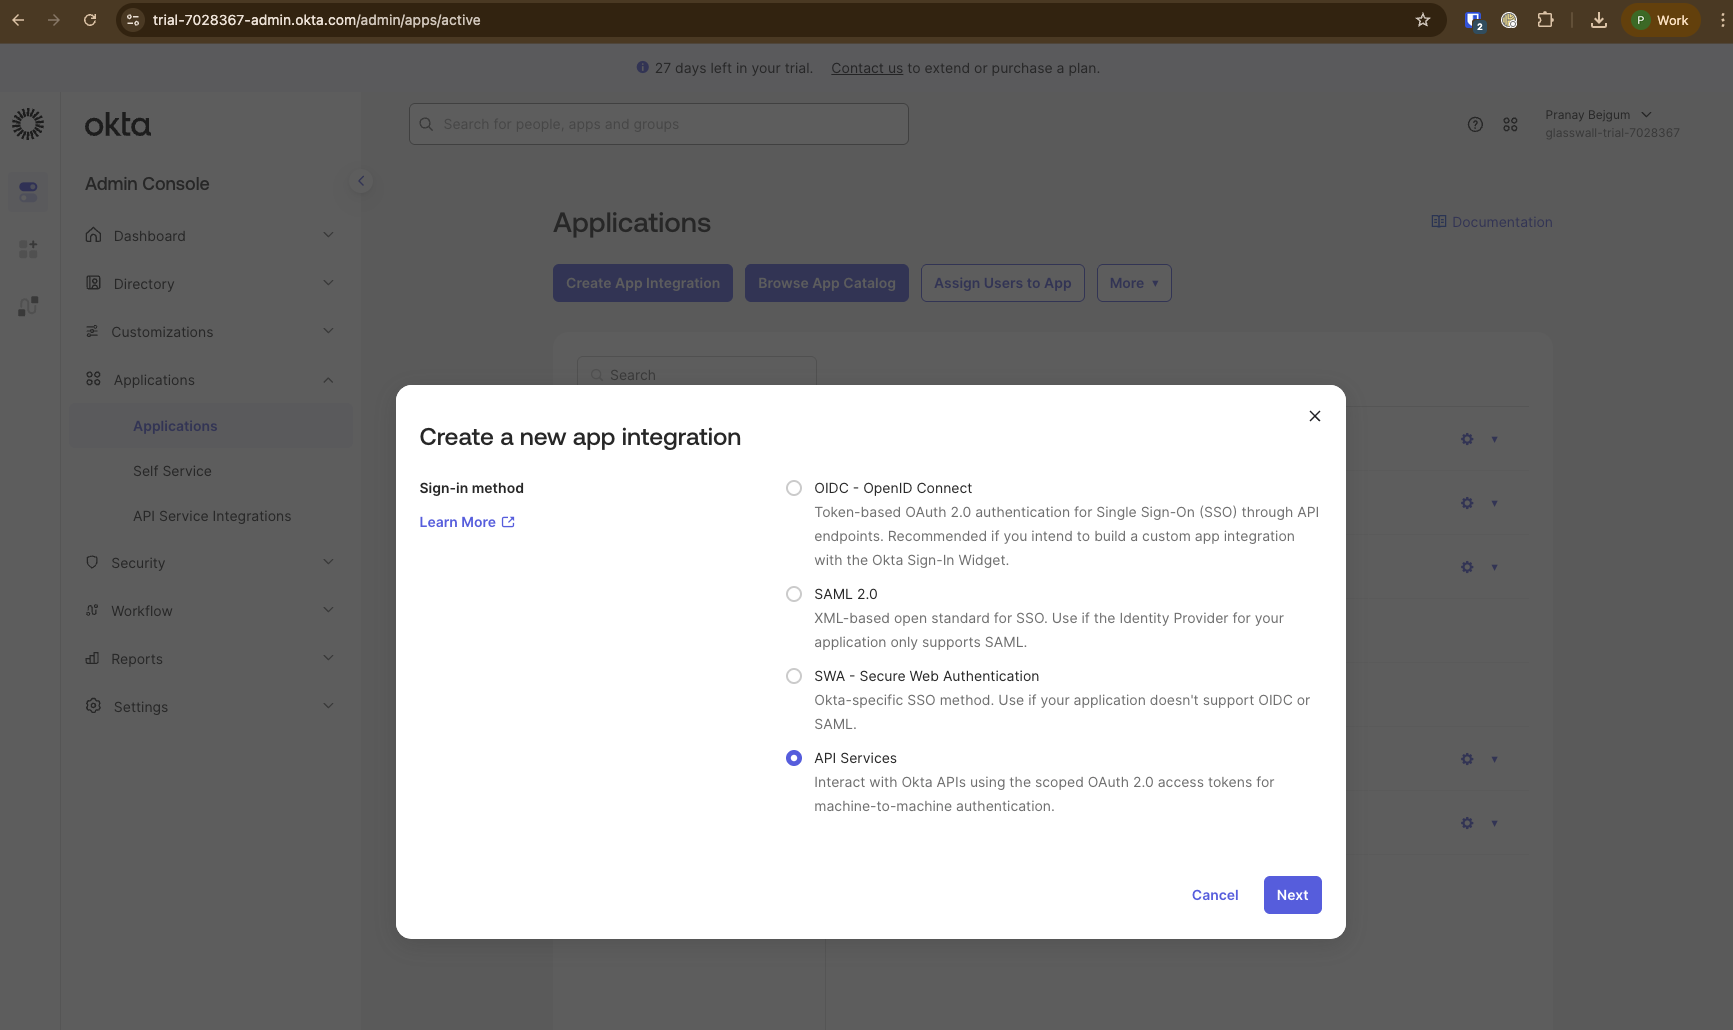Click the Contact us link
The width and height of the screenshot is (1733, 1030).
[867, 68]
